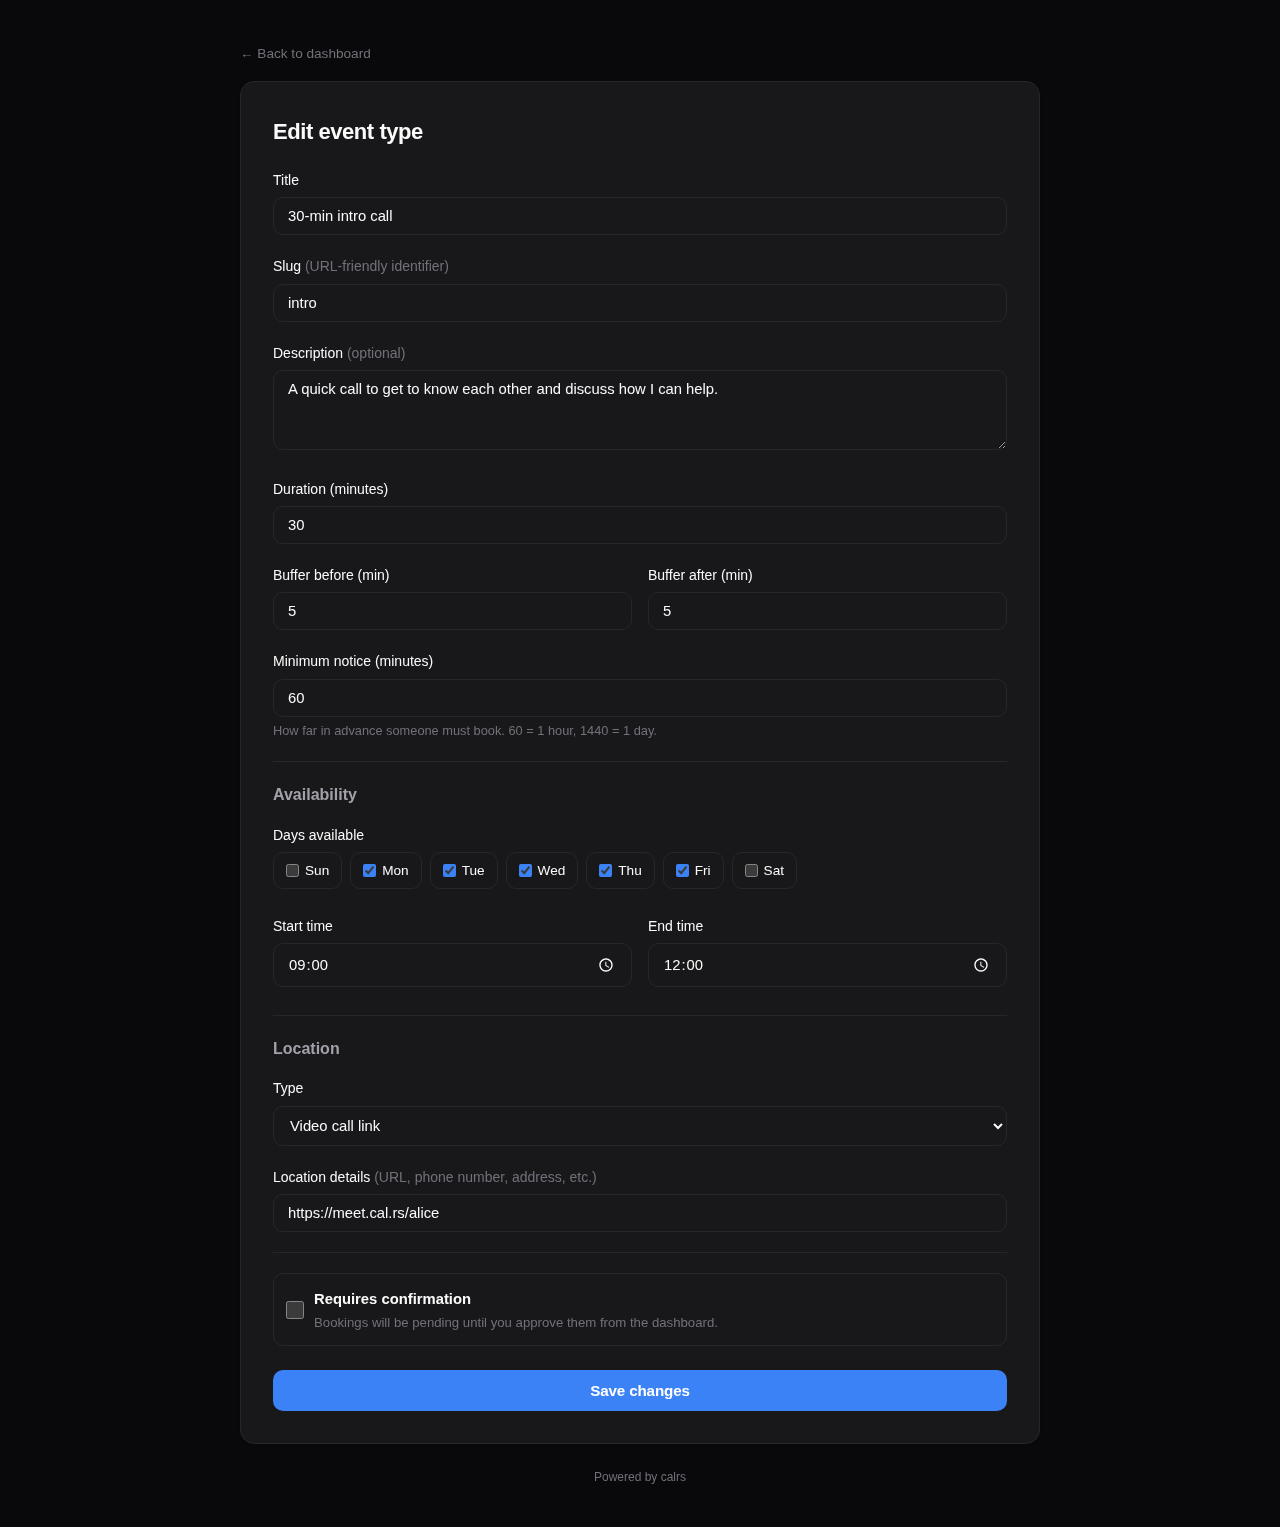
Task: Open the location Type dropdown
Action: click(639, 1126)
